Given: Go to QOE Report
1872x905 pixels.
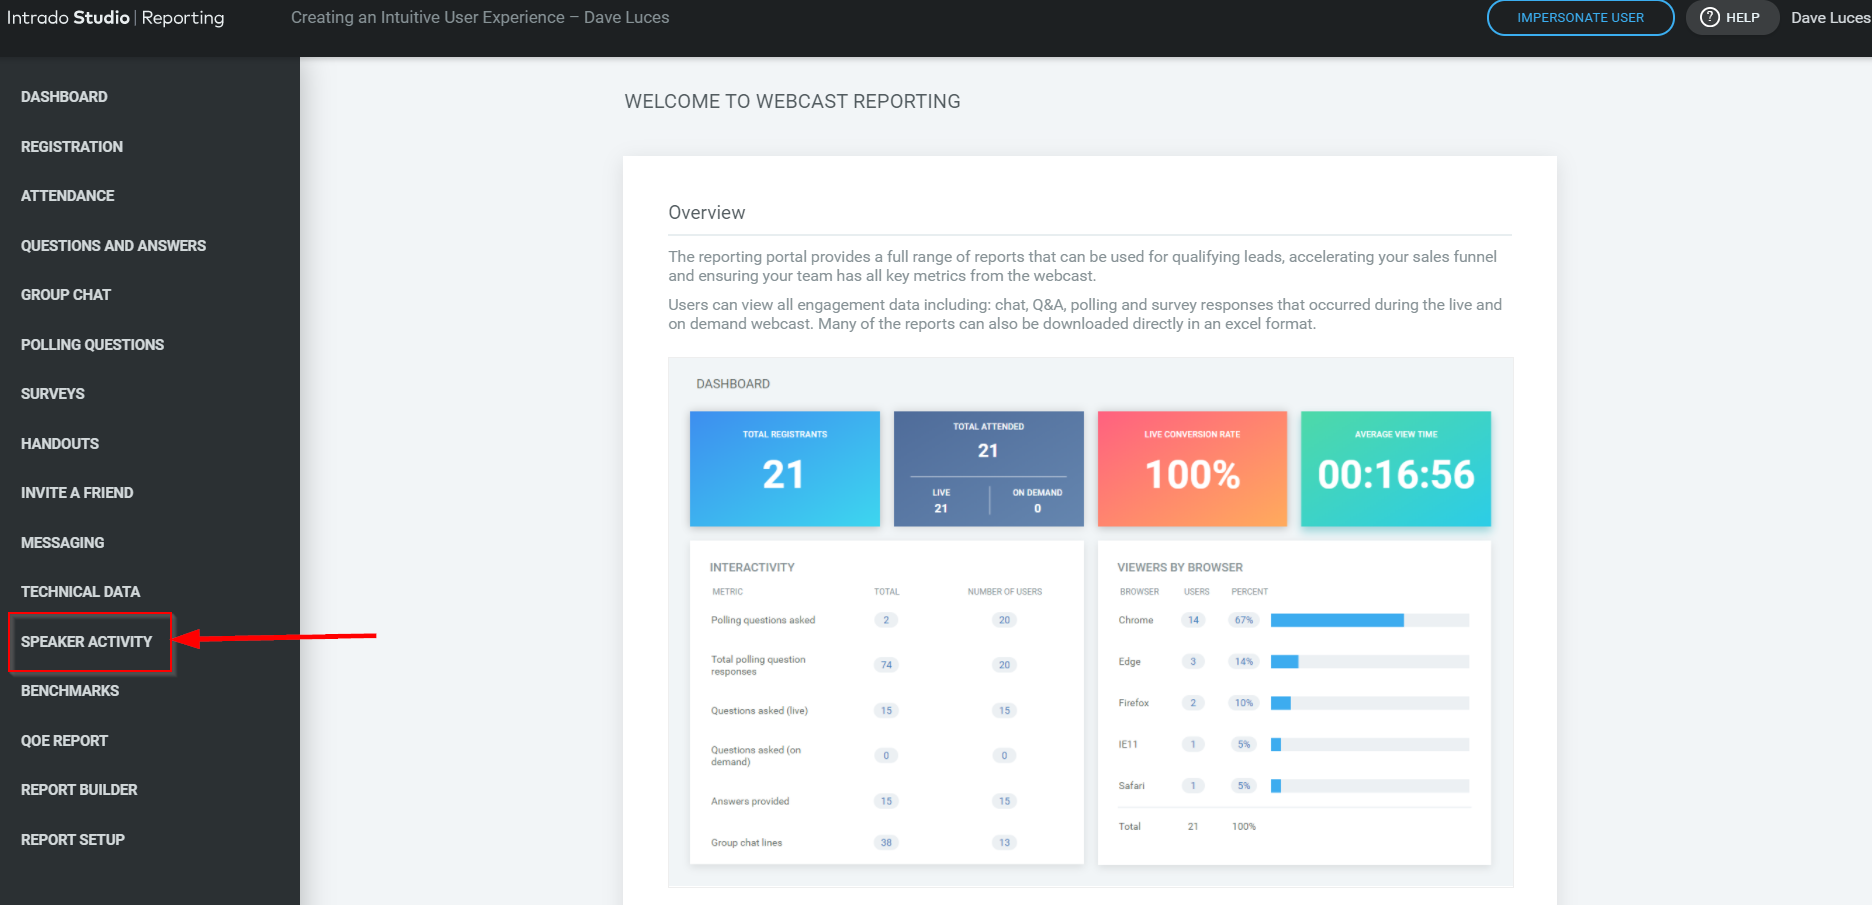Looking at the screenshot, I should pos(64,741).
